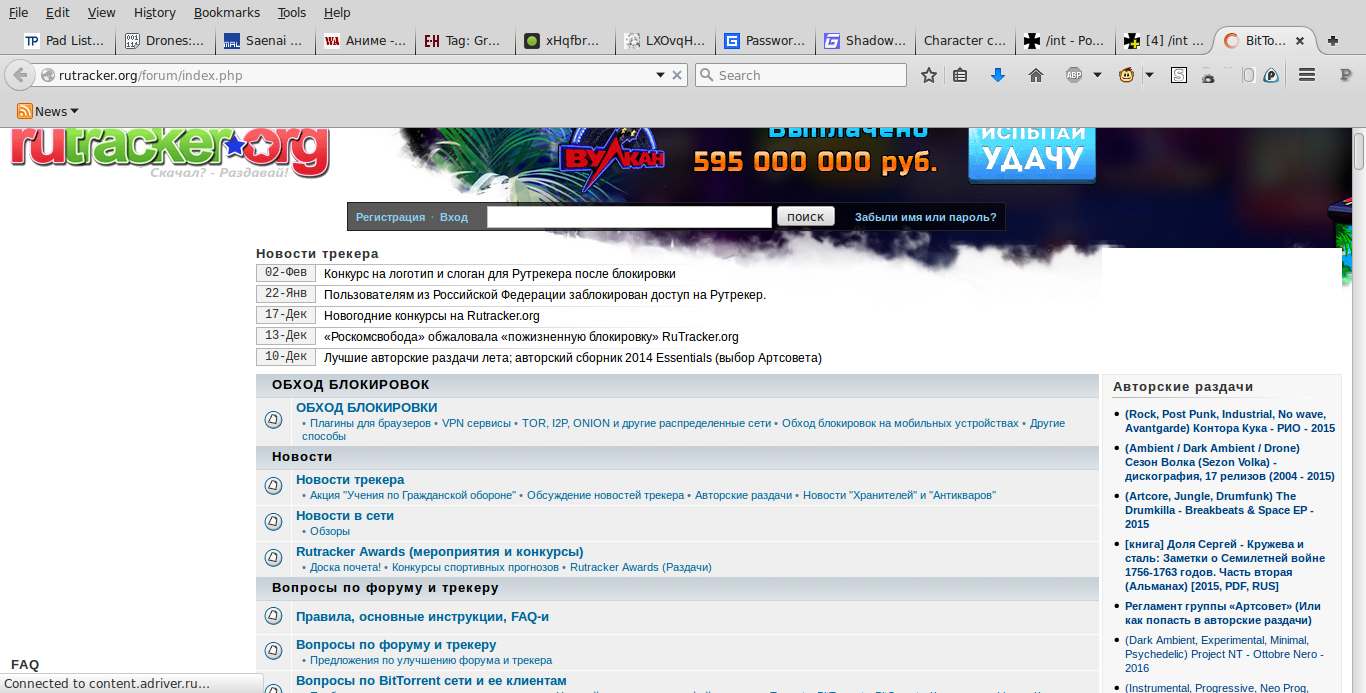Viewport: 1366px width, 693px height.
Task: Switch to the Saenai tab
Action: point(265,41)
